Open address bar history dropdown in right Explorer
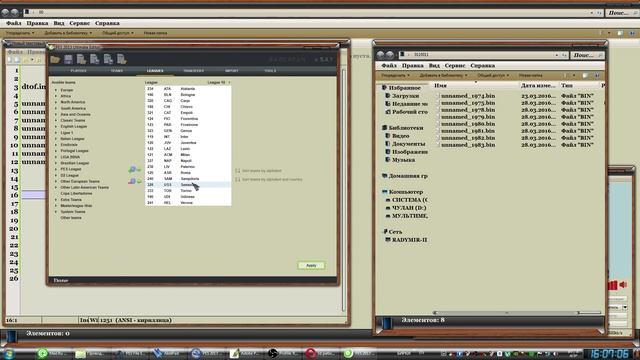This screenshot has width=640, height=360. [x=557, y=55]
